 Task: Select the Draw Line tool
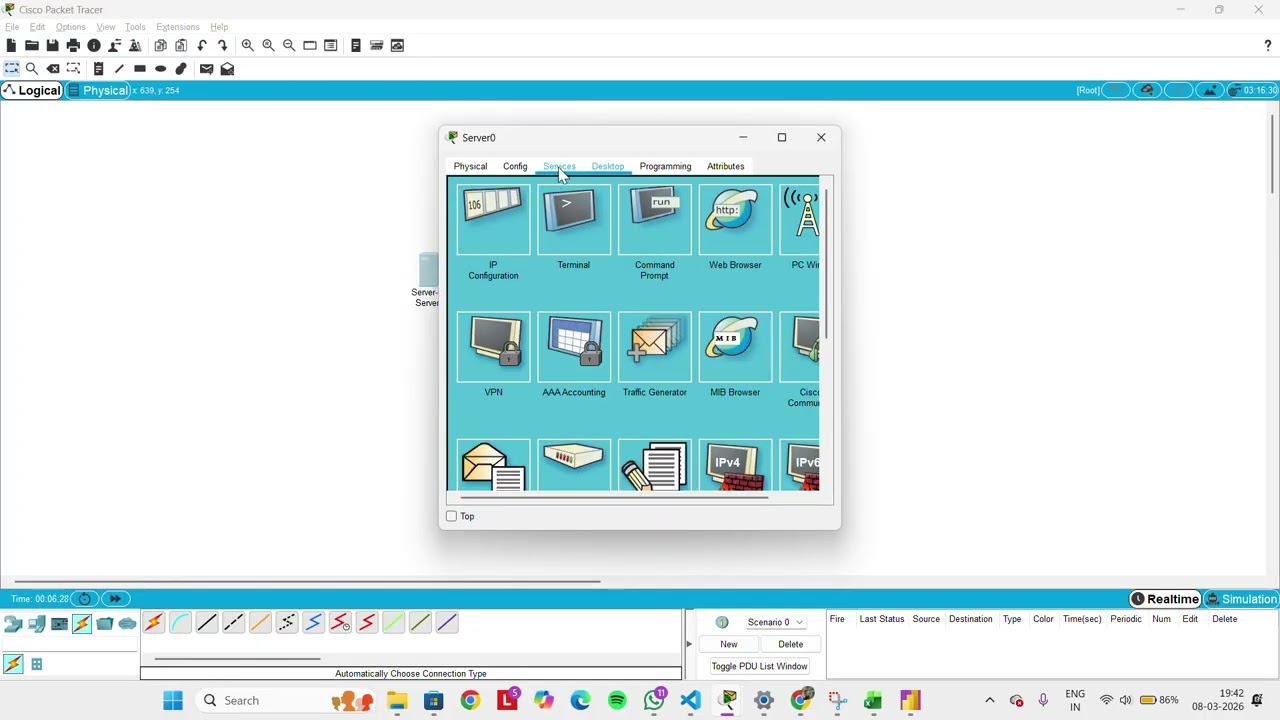coord(119,69)
